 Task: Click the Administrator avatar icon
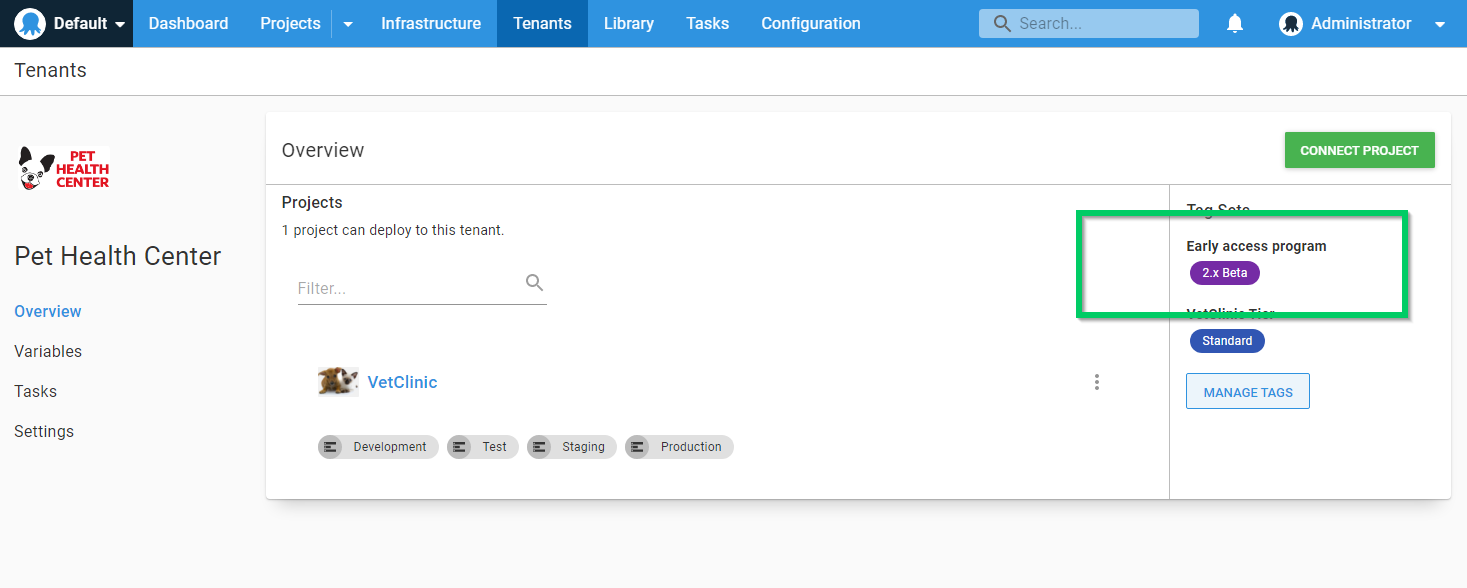coord(1291,24)
